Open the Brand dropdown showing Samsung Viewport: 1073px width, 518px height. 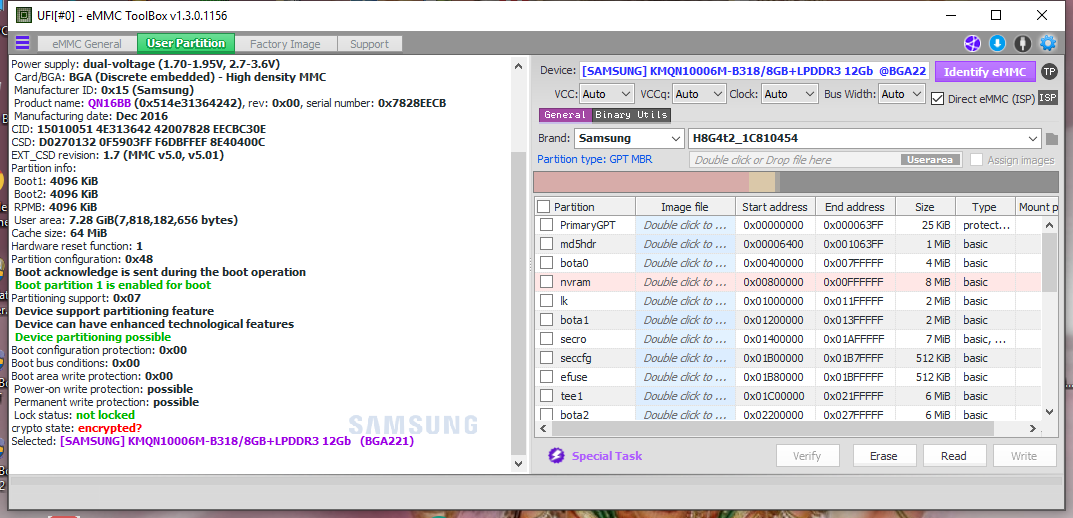[629, 138]
